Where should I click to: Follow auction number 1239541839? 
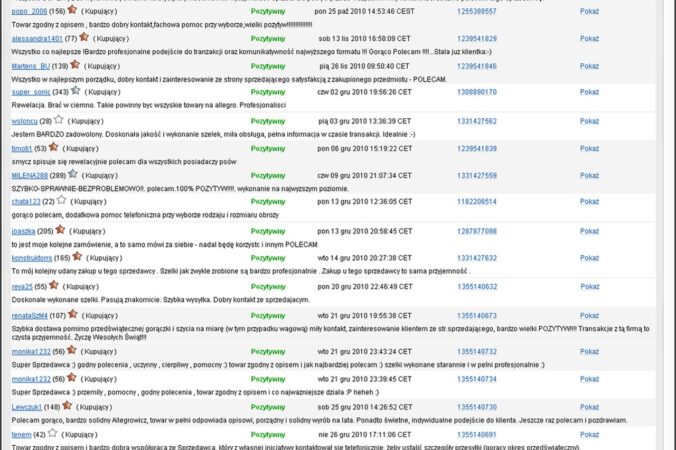pyautogui.click(x=477, y=149)
